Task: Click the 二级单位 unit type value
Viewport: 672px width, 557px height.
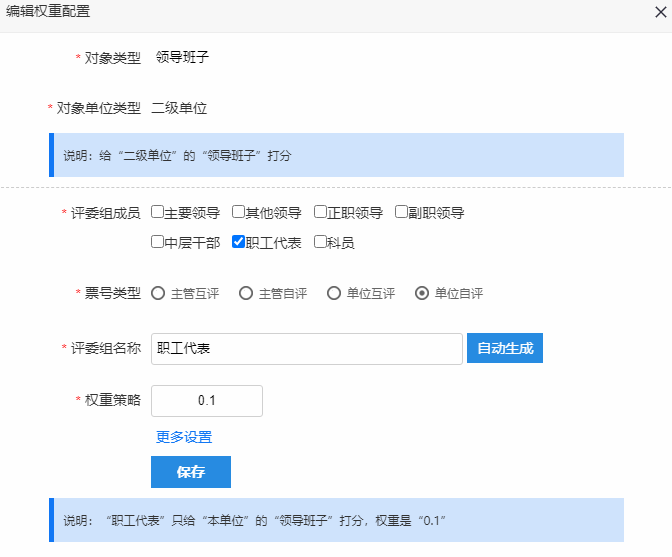Action: (179, 108)
